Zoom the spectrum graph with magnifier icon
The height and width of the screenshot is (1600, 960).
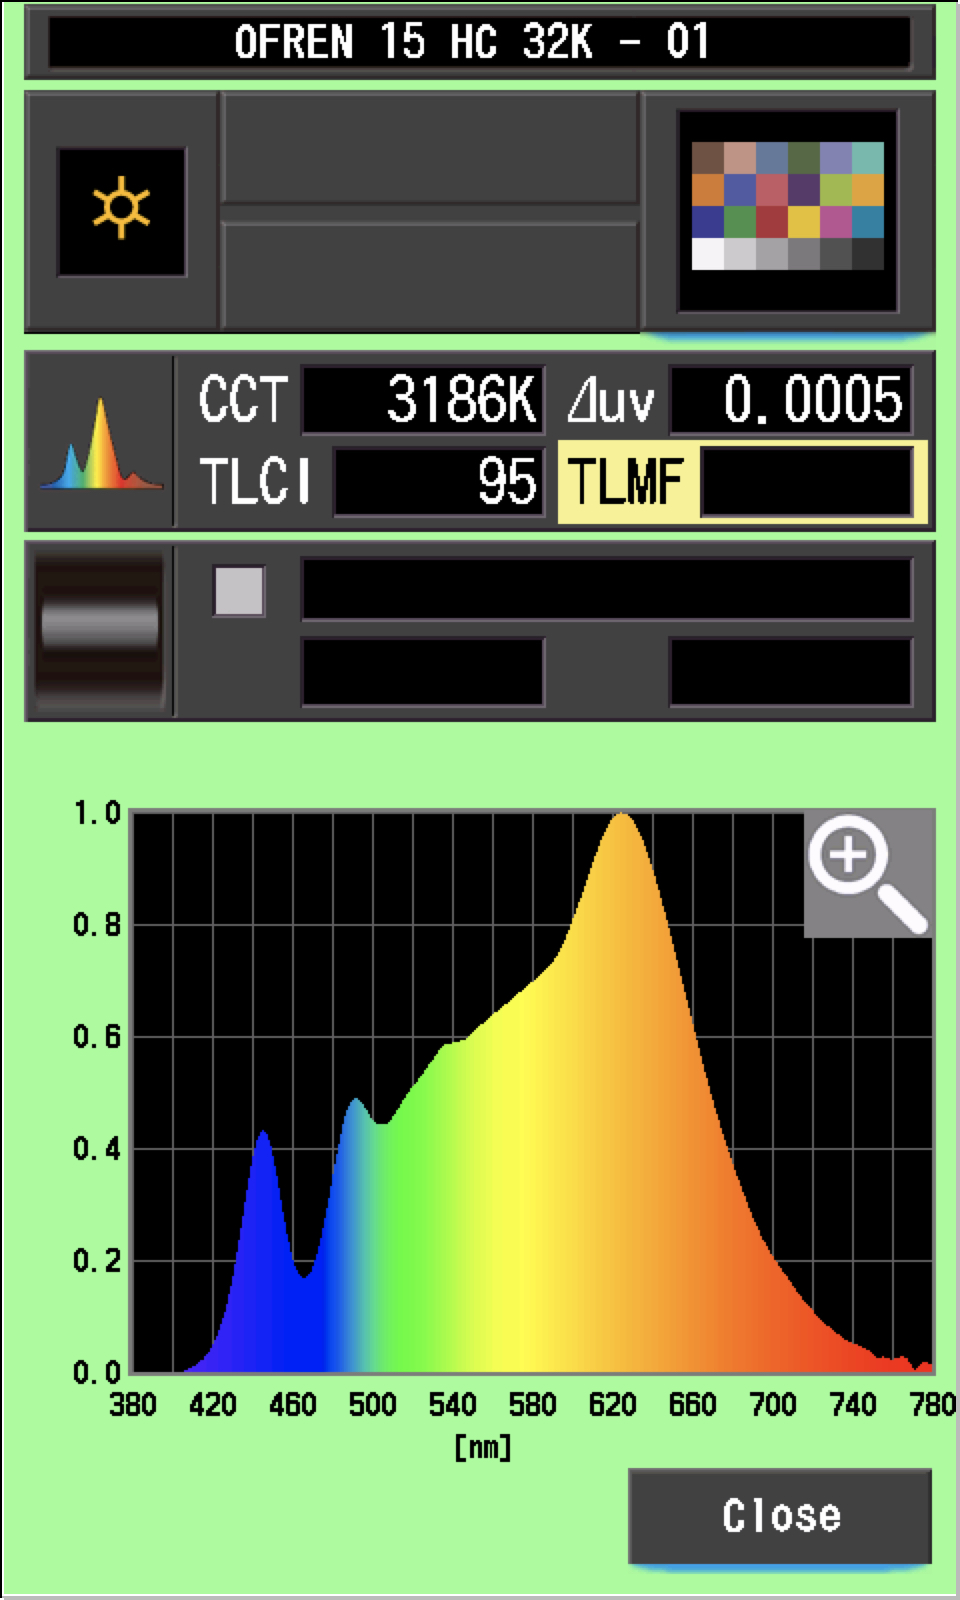click(x=867, y=875)
